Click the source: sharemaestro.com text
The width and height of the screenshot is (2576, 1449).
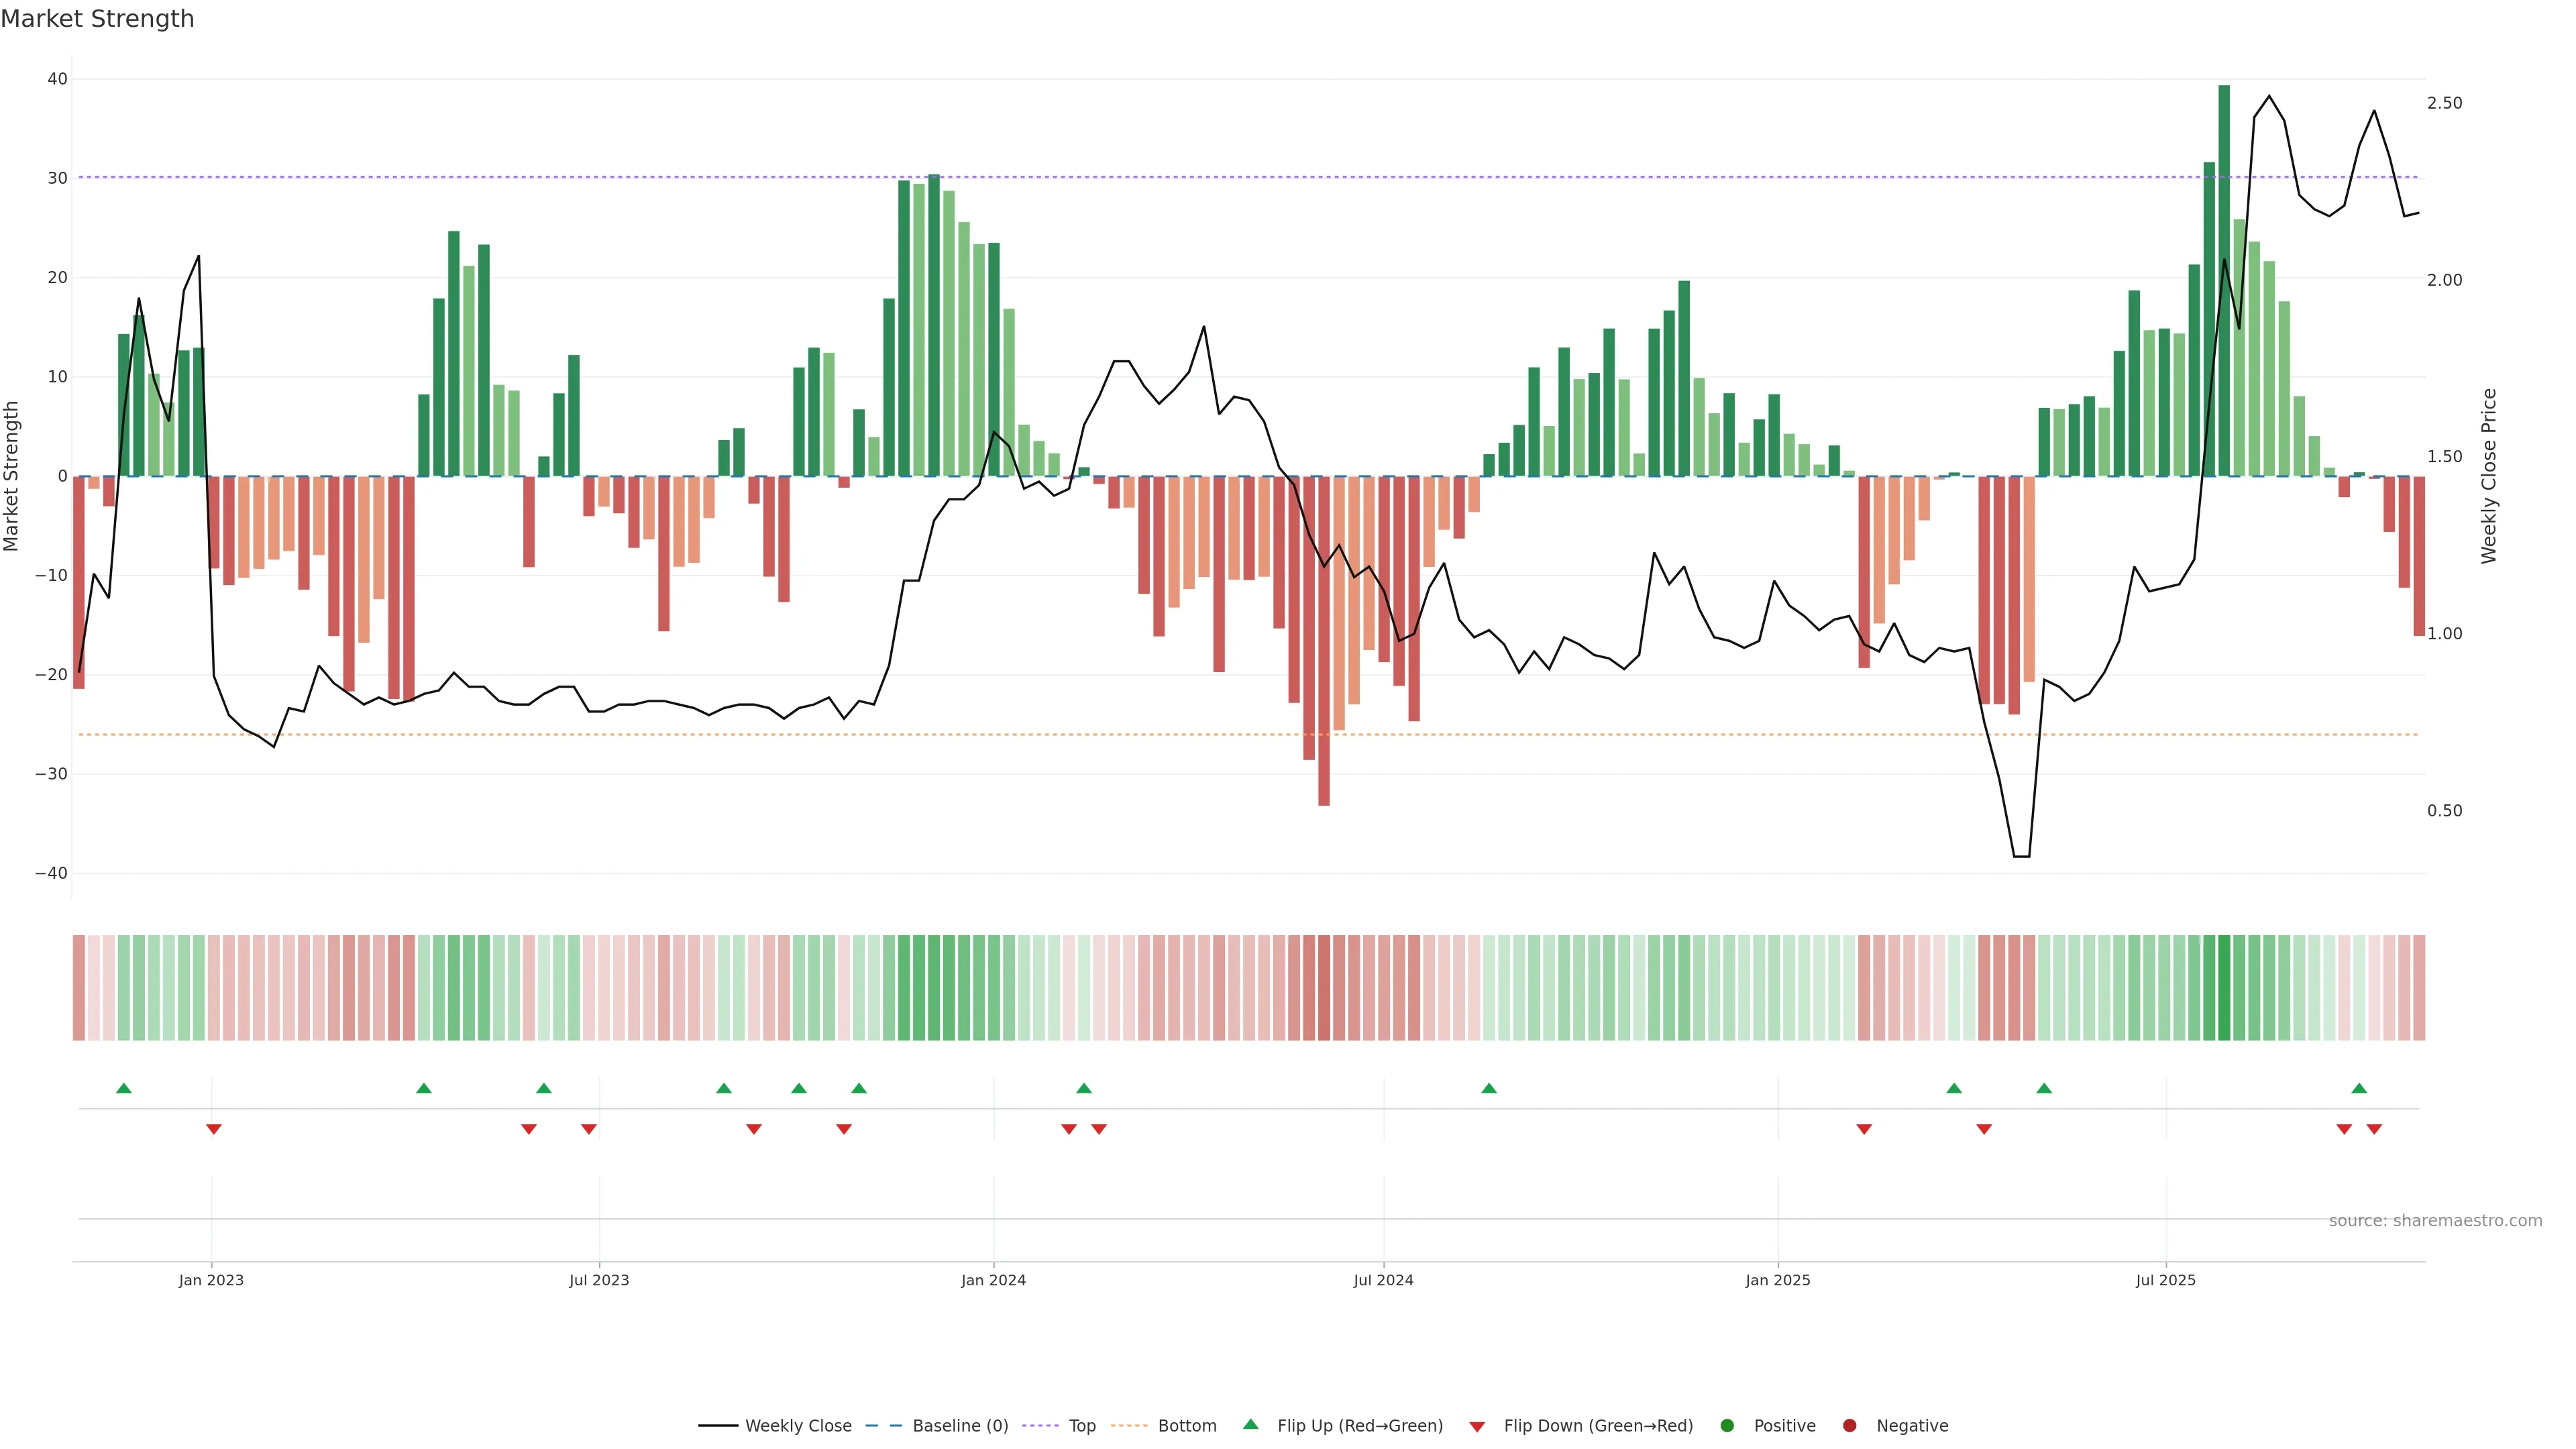[x=2435, y=1220]
